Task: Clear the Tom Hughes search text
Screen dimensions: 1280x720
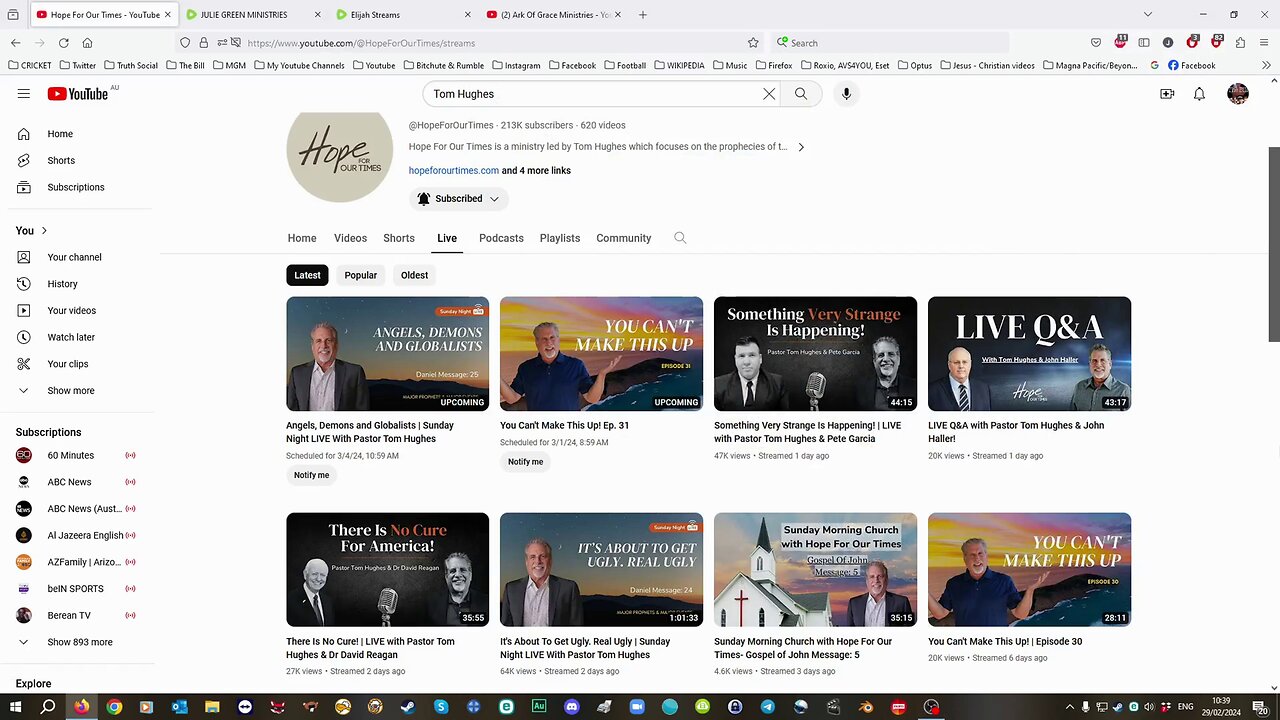Action: 769,94
